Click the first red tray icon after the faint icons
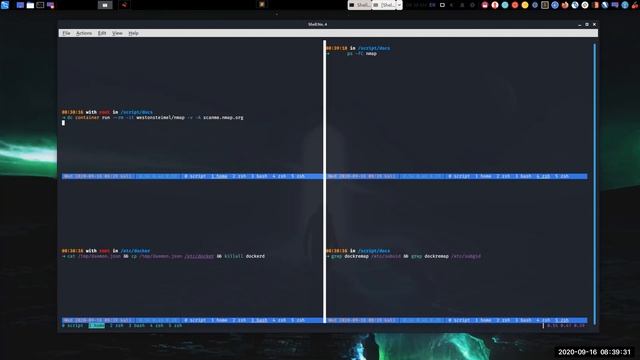 [x=485, y=5]
